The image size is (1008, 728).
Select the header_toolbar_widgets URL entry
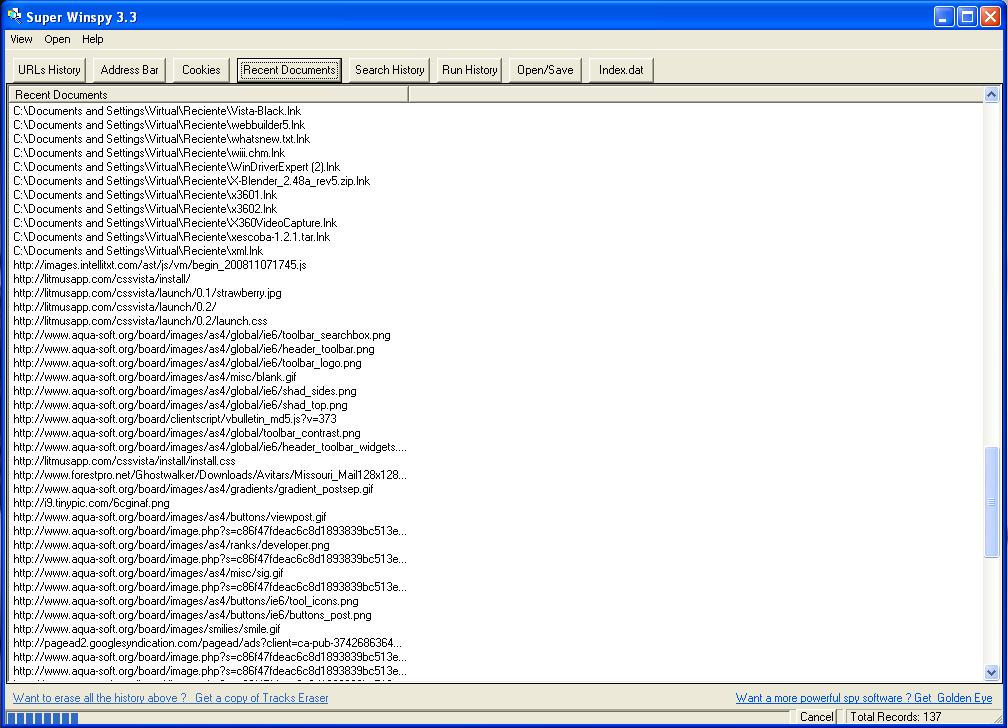(x=210, y=447)
